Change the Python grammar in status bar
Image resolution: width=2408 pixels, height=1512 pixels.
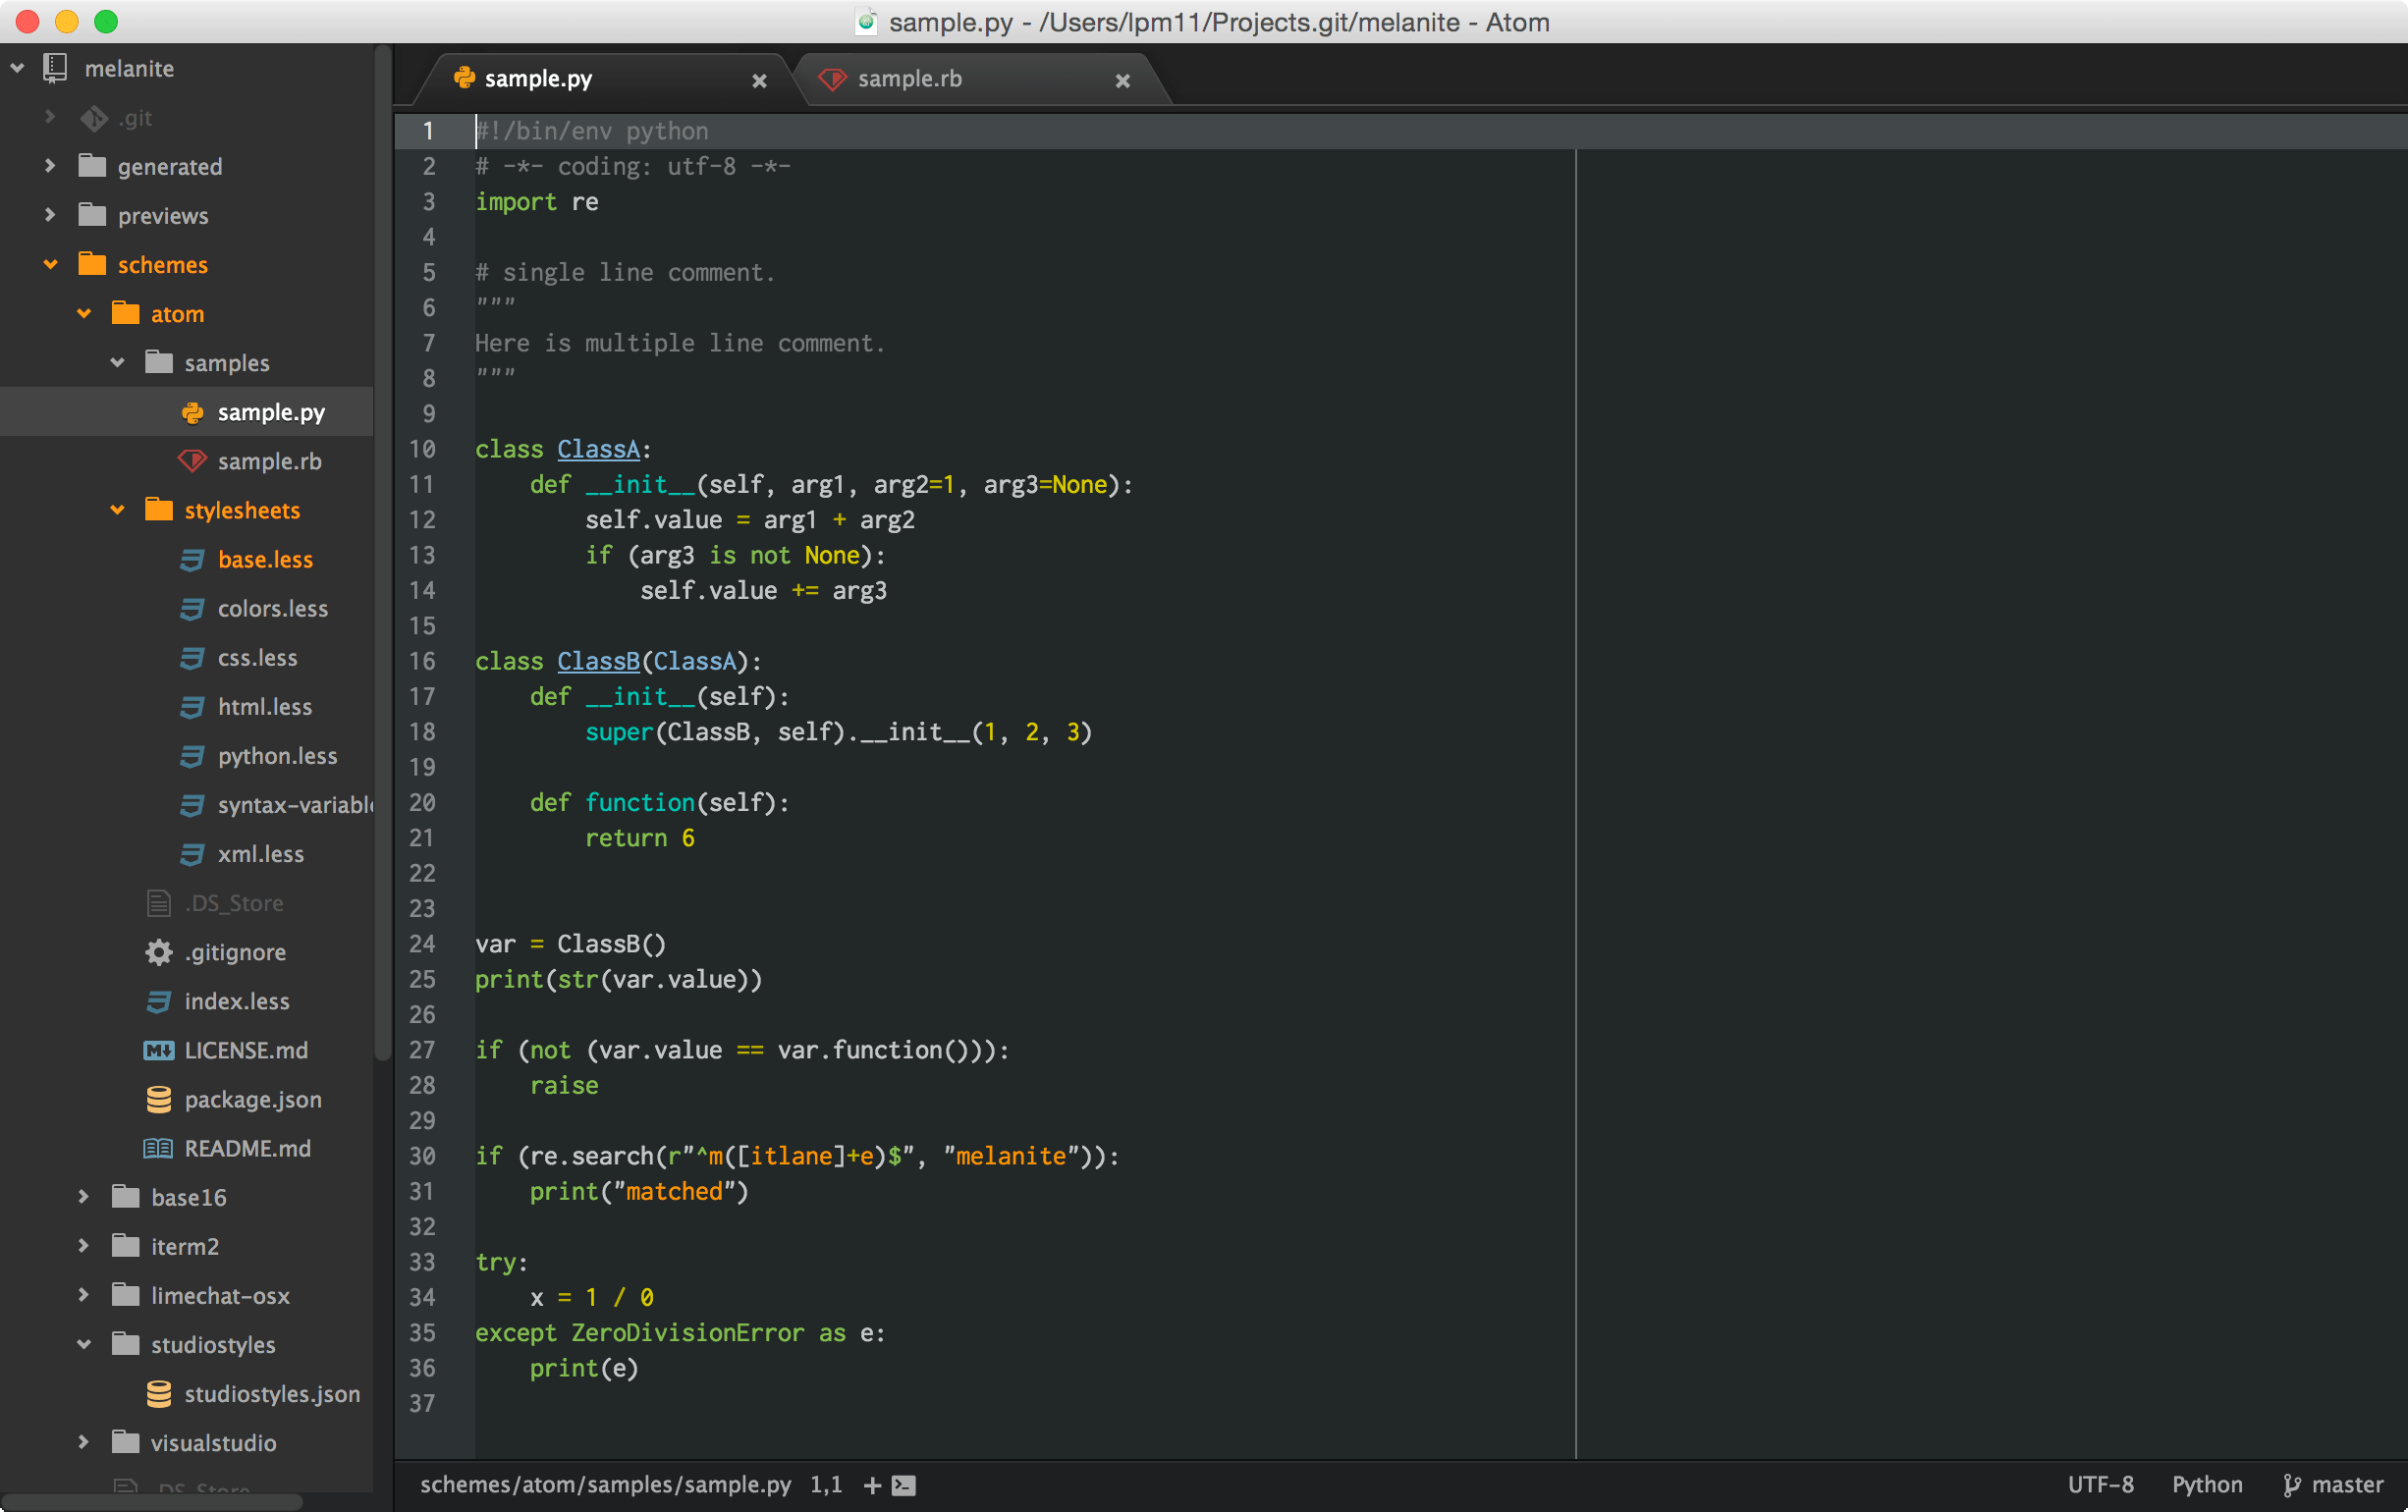click(x=2206, y=1485)
